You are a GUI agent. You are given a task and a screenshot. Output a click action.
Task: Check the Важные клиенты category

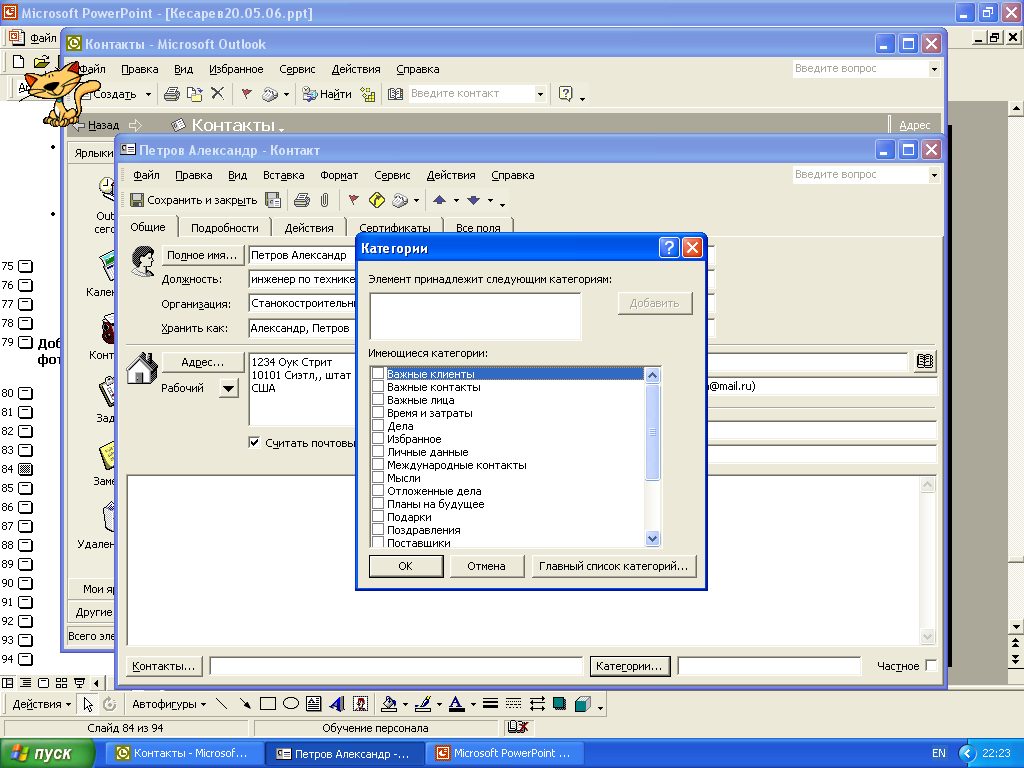377,373
